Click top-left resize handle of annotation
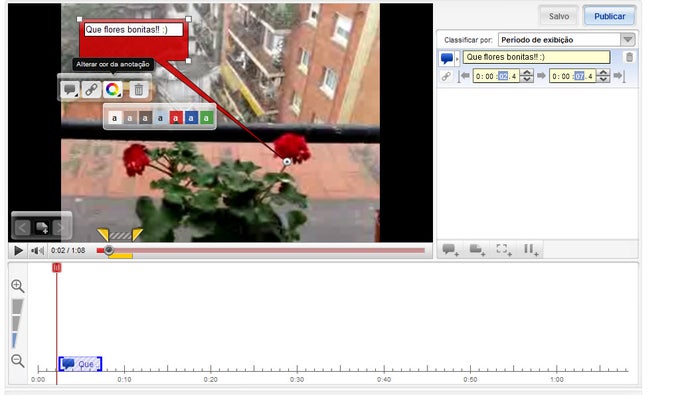The height and width of the screenshot is (395, 680). coord(79,19)
